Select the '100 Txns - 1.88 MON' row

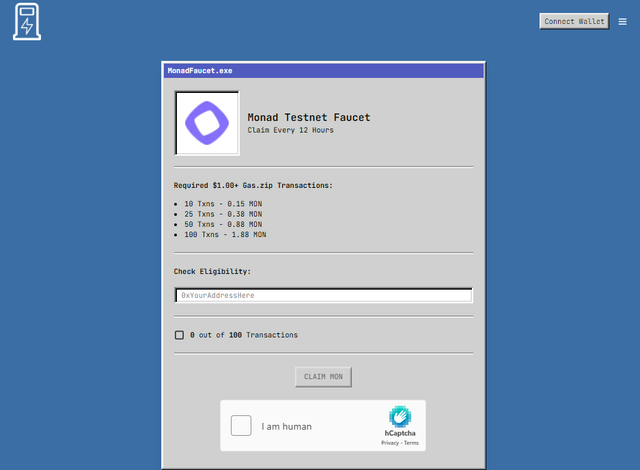click(225, 235)
